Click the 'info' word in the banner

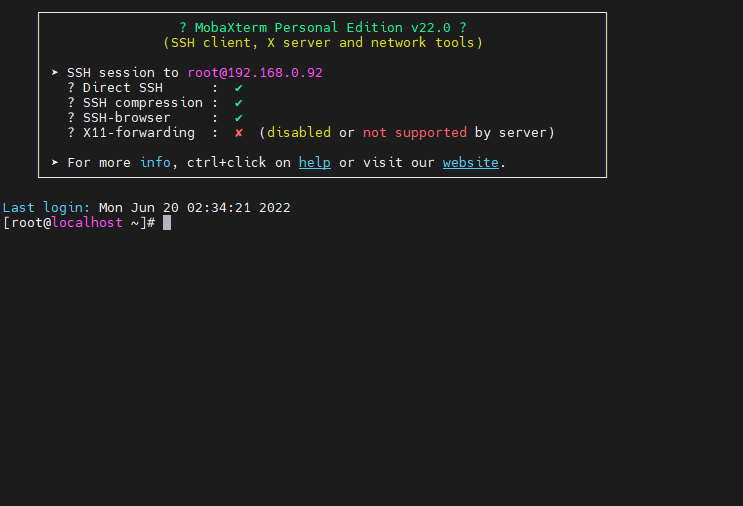click(x=155, y=163)
